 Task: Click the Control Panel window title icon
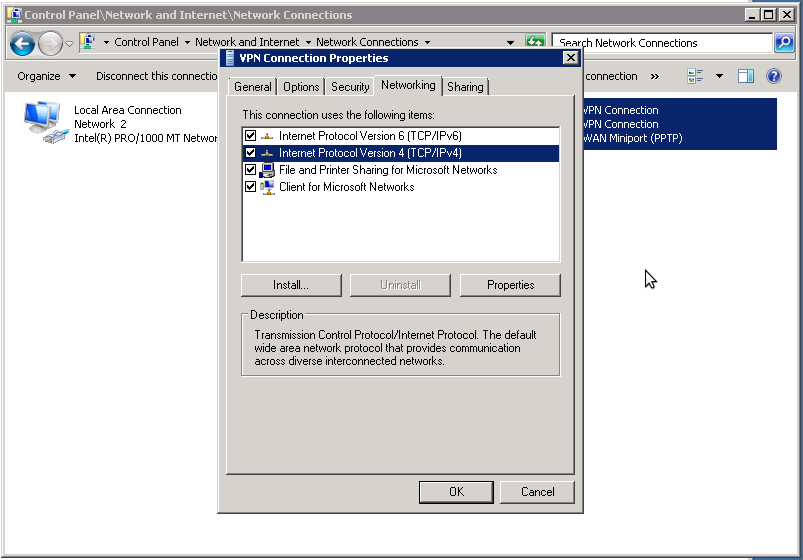[14, 14]
